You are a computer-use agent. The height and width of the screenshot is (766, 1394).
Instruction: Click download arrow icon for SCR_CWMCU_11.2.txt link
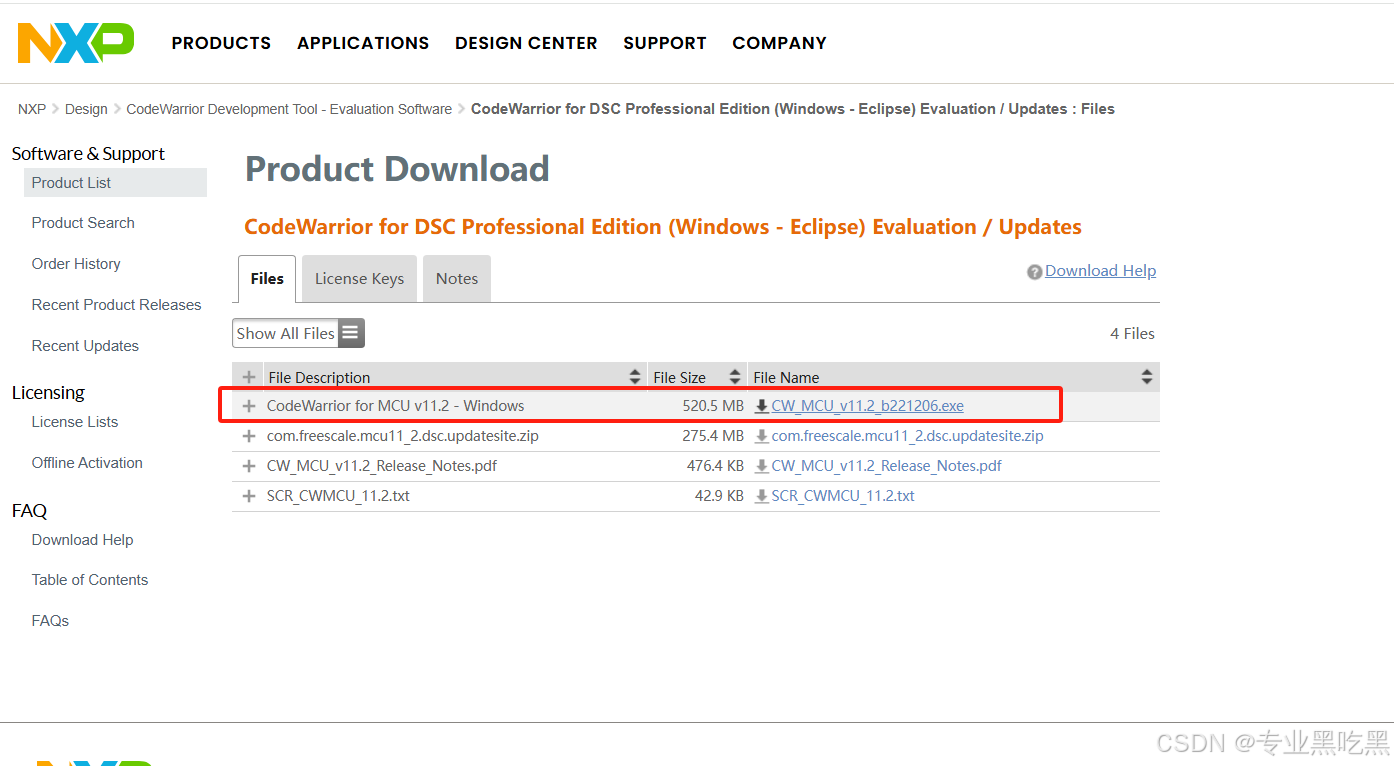(x=762, y=496)
